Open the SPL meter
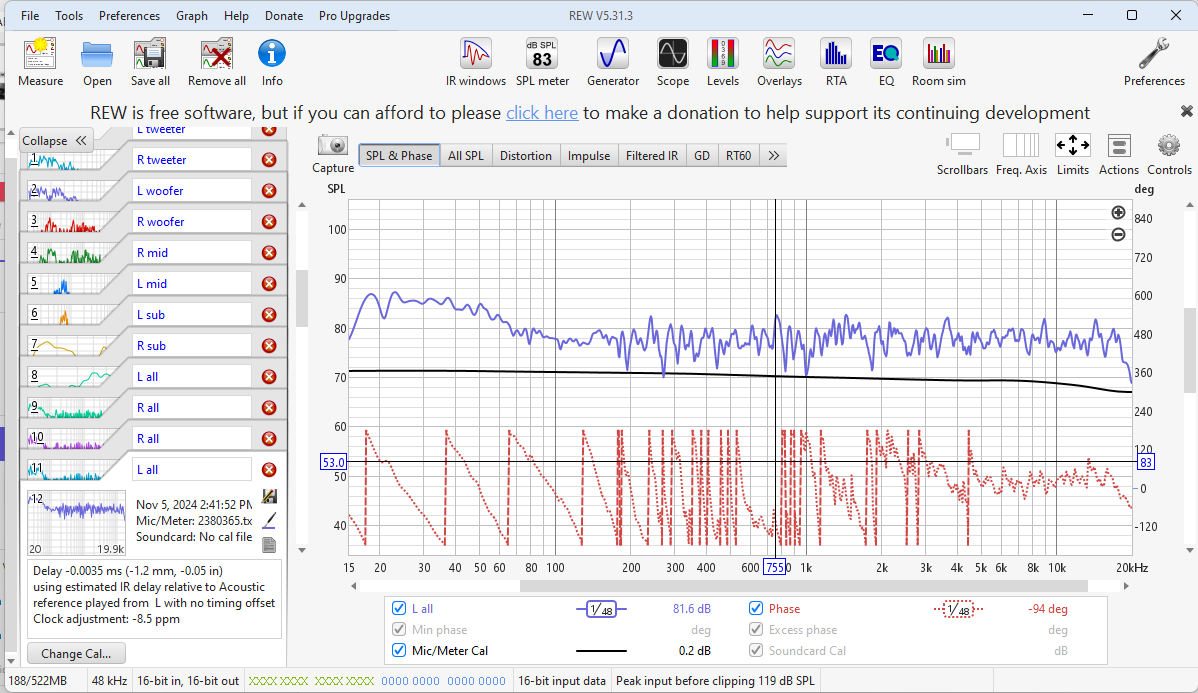1198x693 pixels. (x=542, y=62)
